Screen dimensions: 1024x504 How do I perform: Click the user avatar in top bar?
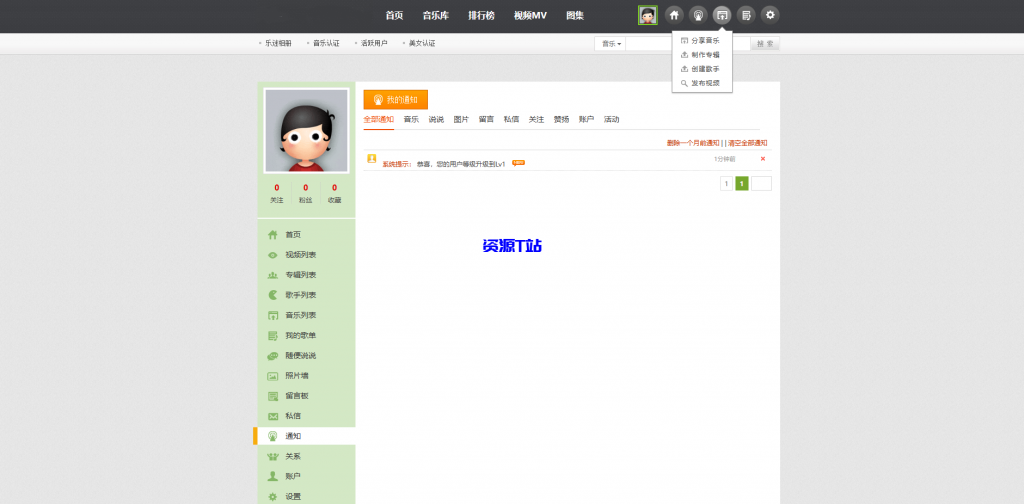click(x=648, y=15)
